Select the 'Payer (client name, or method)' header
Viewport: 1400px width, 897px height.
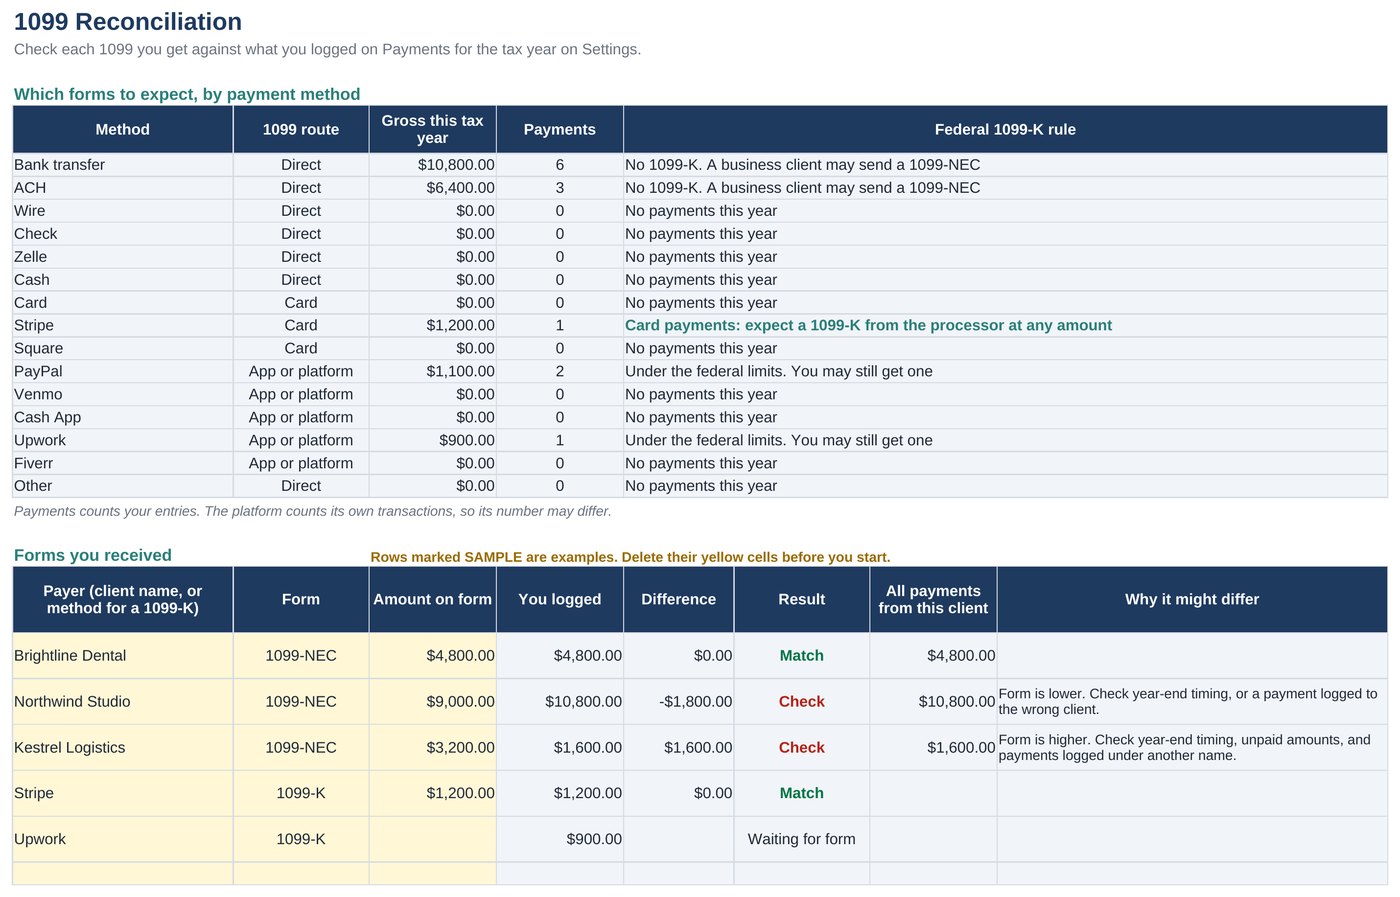click(123, 599)
